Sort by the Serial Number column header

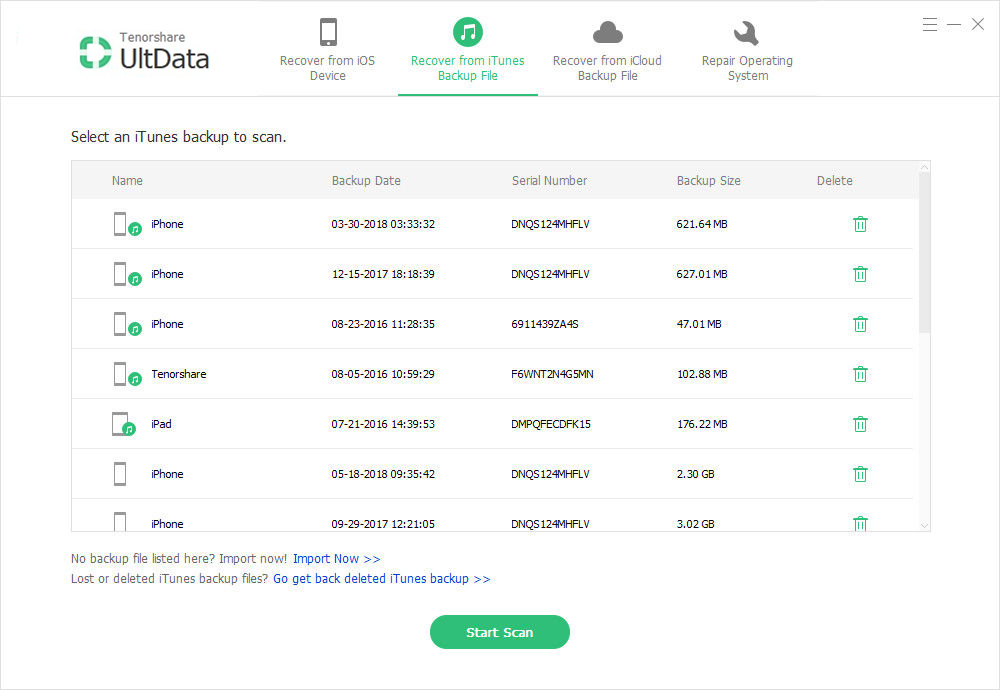point(549,180)
